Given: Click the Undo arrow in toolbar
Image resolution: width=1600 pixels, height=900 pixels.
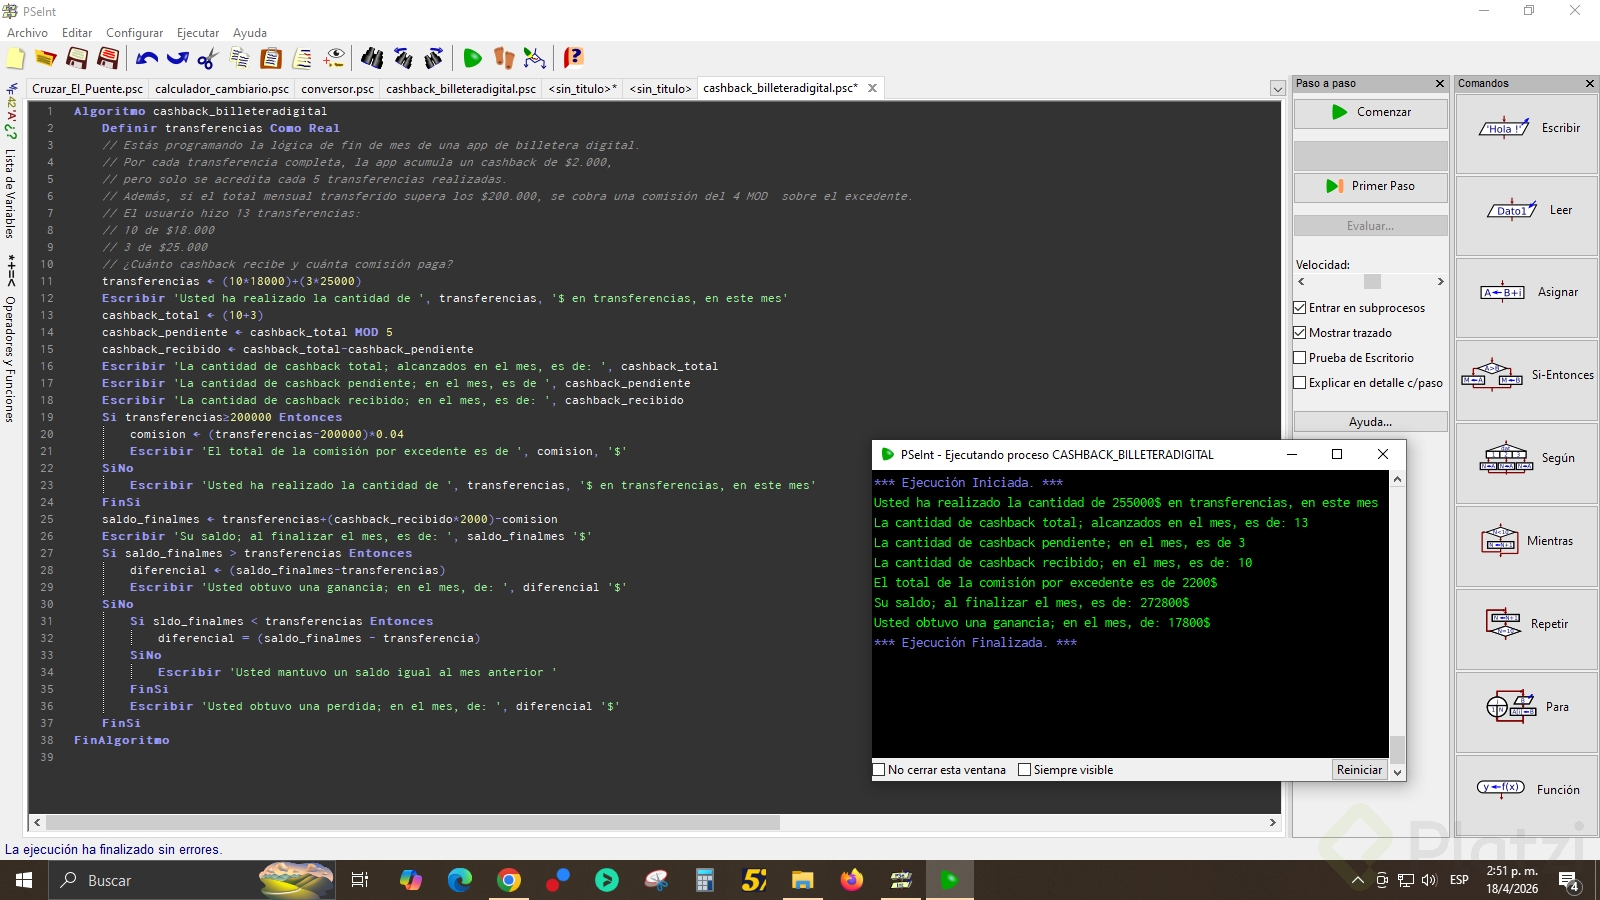Looking at the screenshot, I should click(x=147, y=59).
